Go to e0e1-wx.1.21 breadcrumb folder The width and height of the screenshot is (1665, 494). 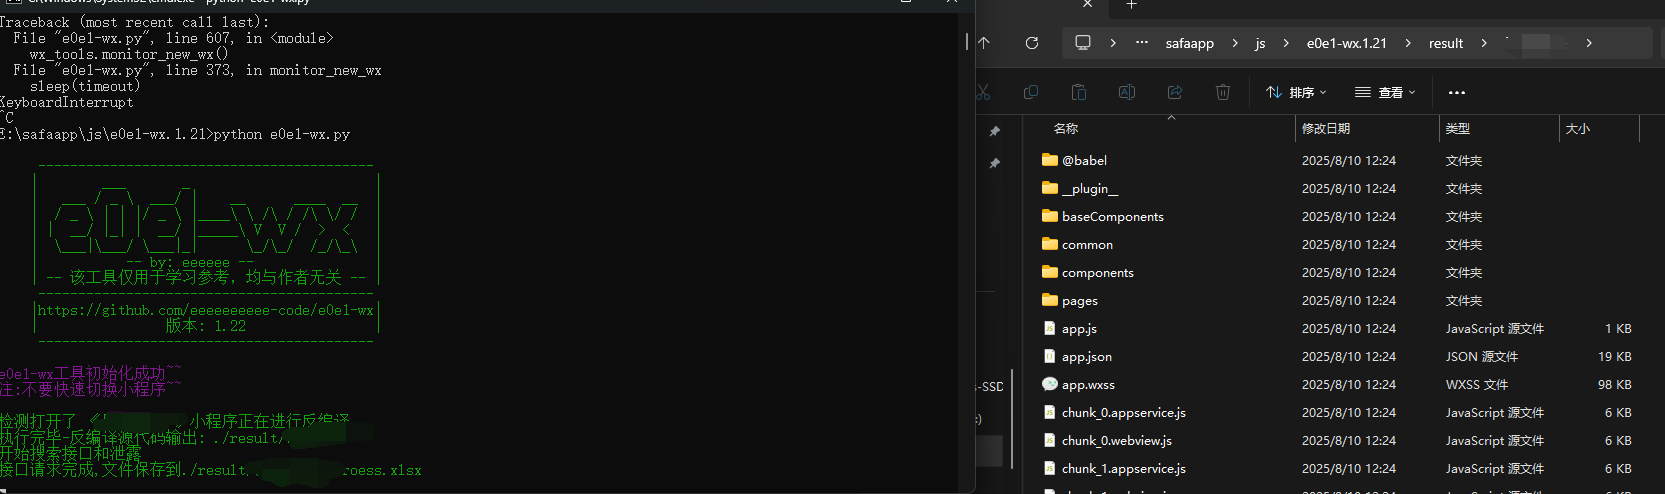coord(1346,43)
